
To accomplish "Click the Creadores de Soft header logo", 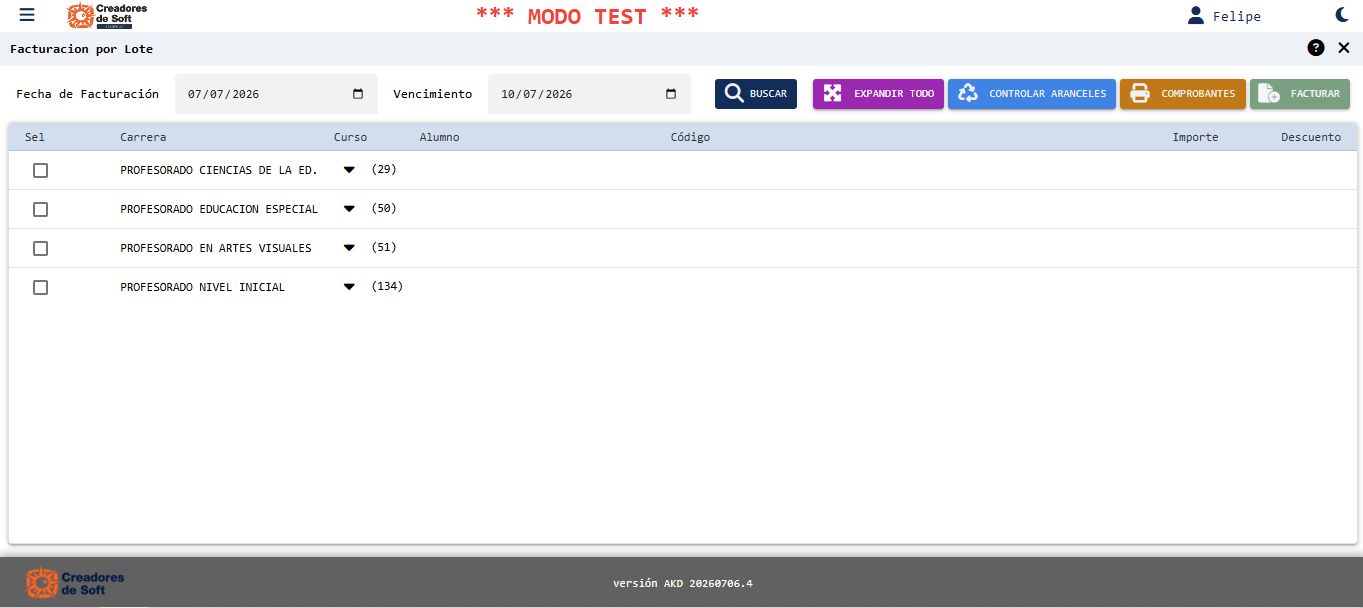I will pyautogui.click(x=107, y=15).
